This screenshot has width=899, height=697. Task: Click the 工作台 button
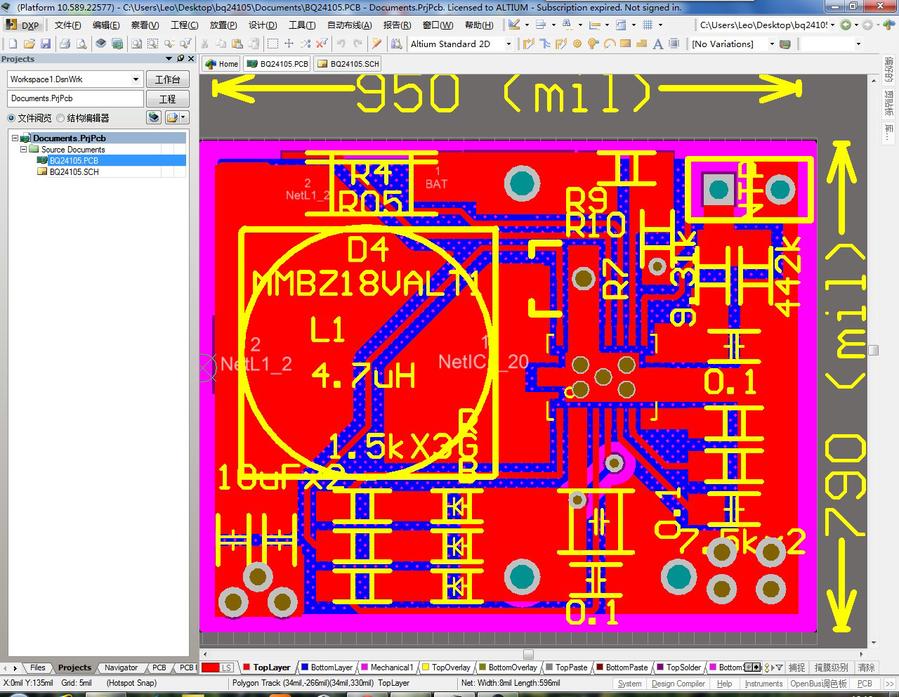pyautogui.click(x=167, y=79)
